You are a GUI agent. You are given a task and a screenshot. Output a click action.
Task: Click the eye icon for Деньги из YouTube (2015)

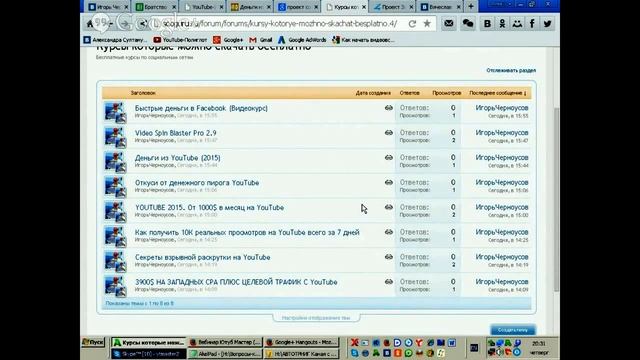[x=389, y=158]
